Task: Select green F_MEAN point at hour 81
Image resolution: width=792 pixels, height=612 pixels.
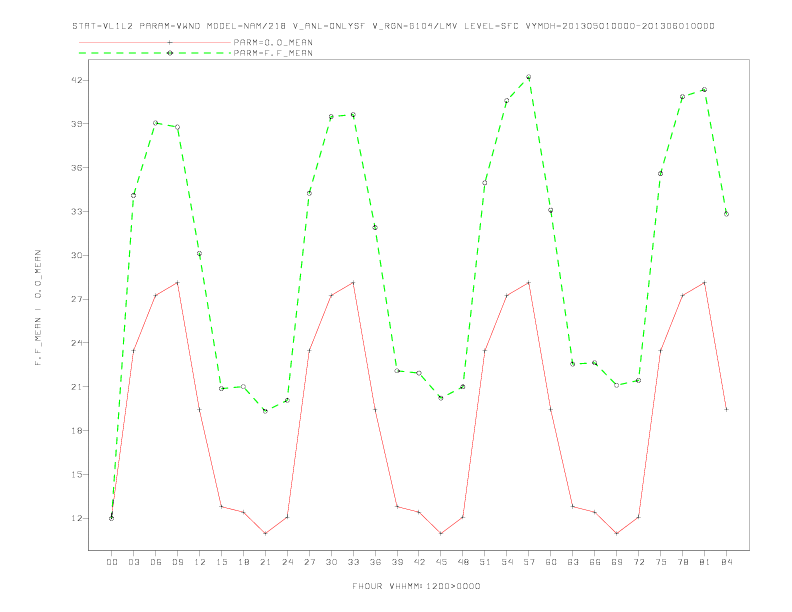Action: pyautogui.click(x=704, y=89)
